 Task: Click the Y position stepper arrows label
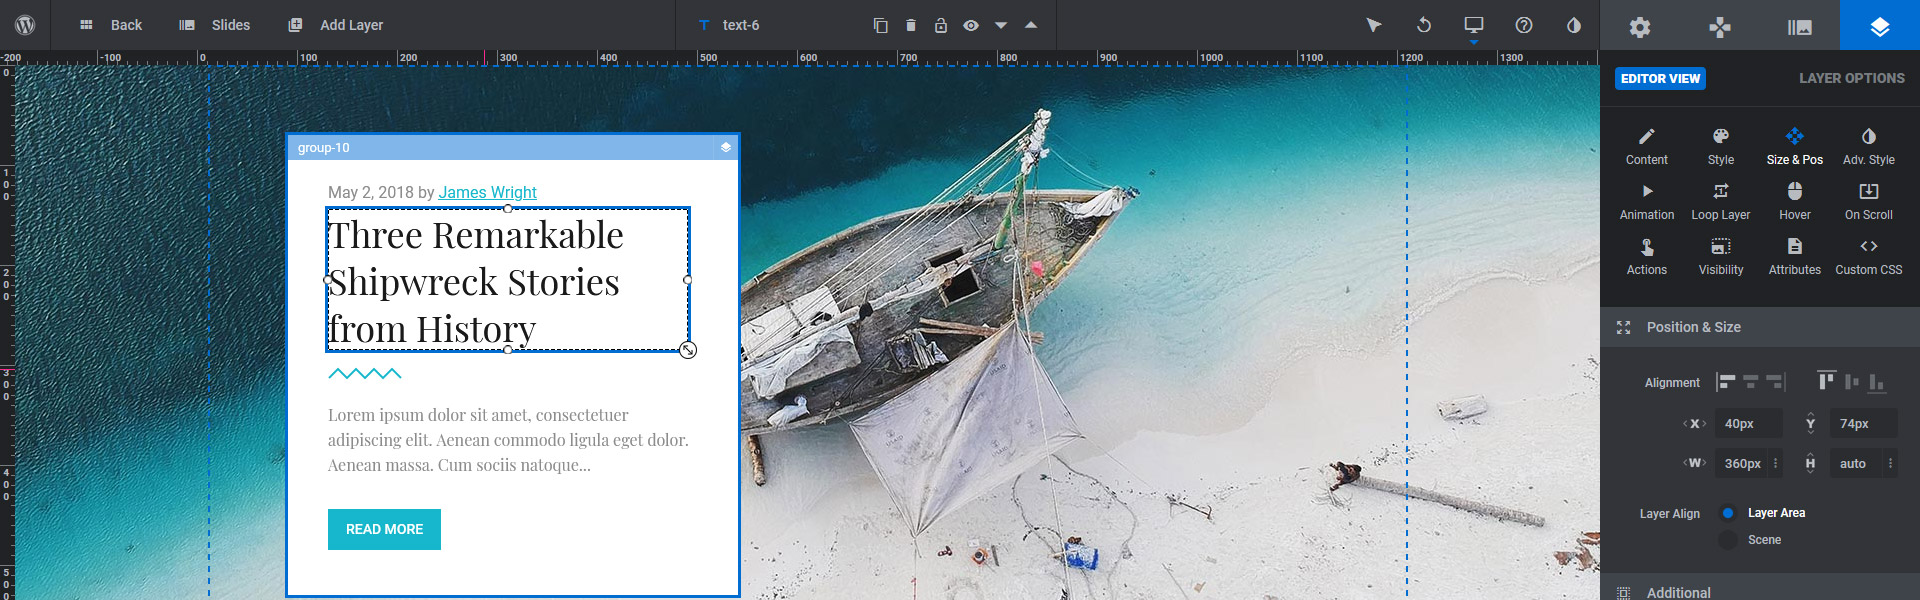coord(1810,424)
